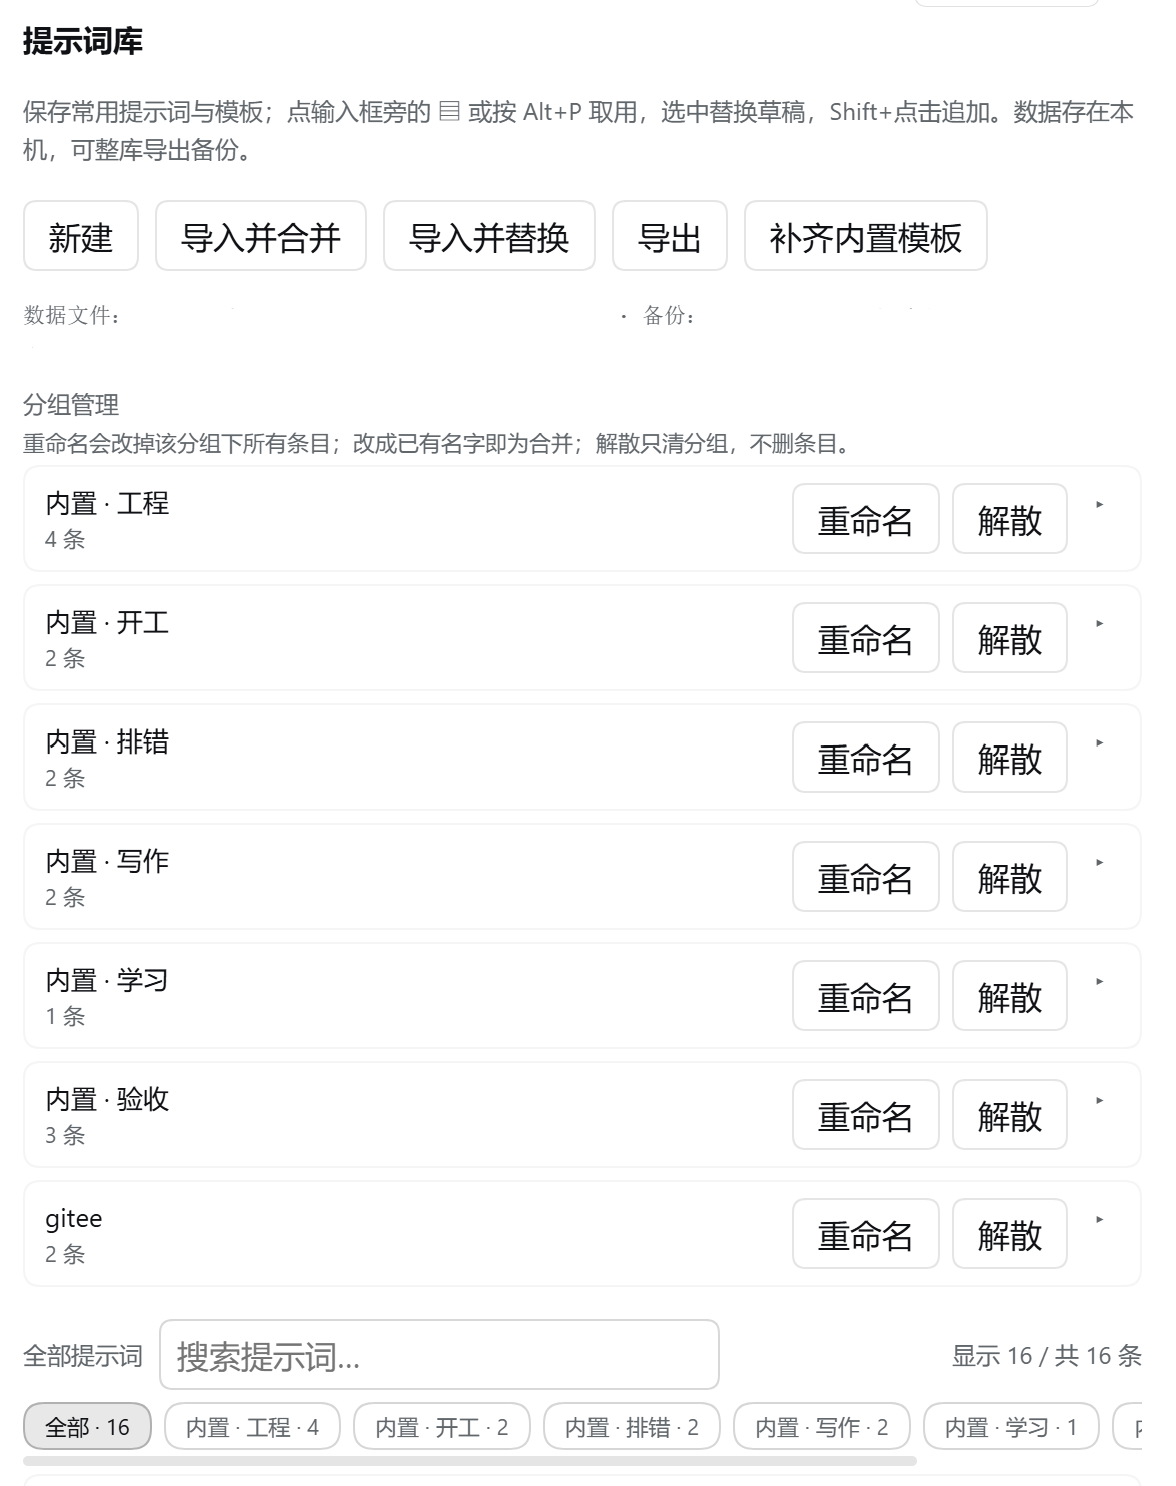This screenshot has height=1486, width=1176.
Task: Focus the 搜索提示词 search field
Action: tap(439, 1355)
